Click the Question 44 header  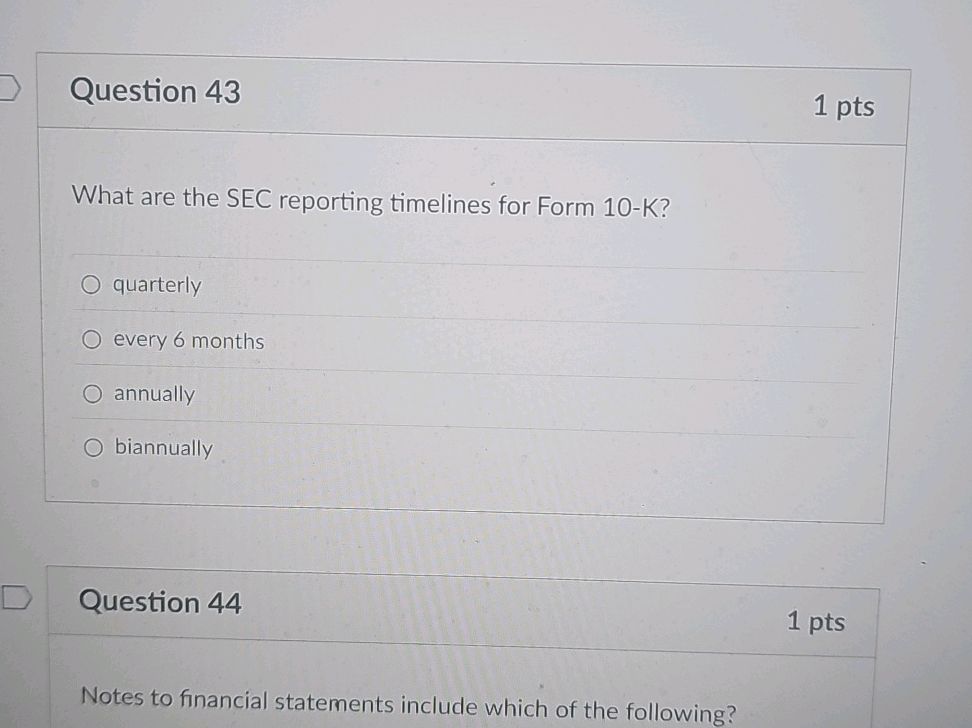coord(160,603)
